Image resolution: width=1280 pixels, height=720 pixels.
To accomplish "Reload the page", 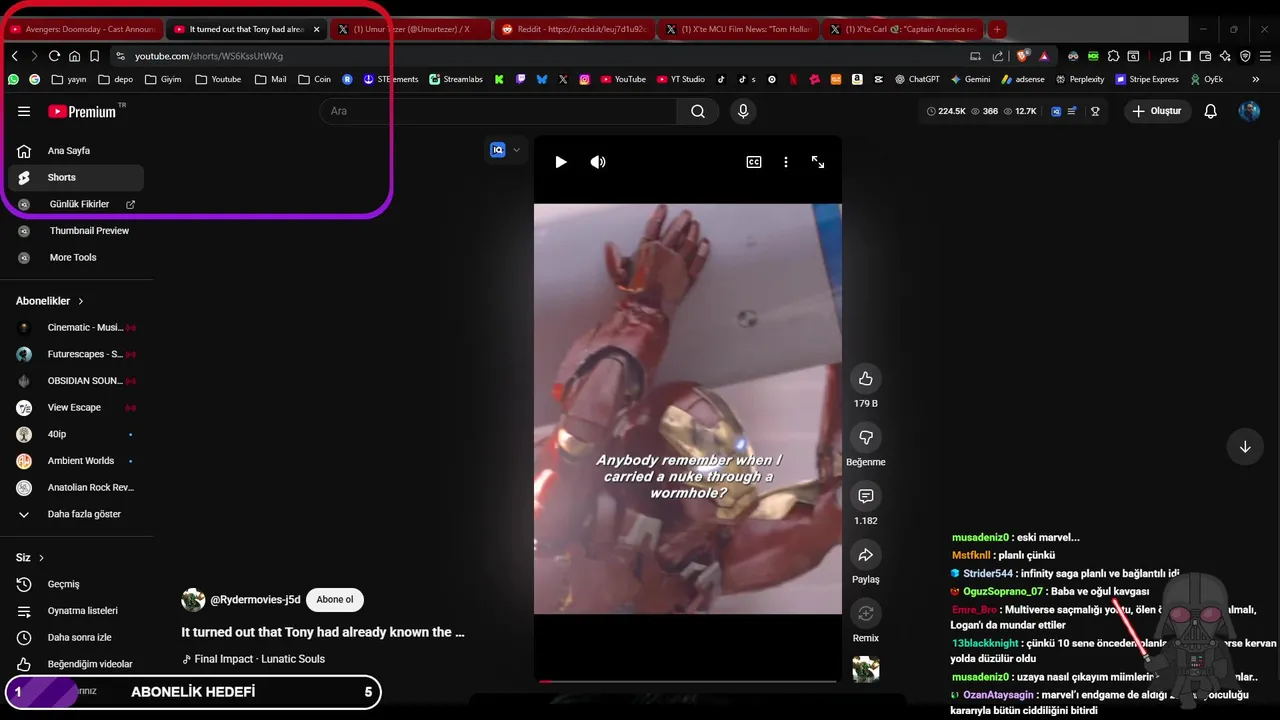I will [x=54, y=56].
